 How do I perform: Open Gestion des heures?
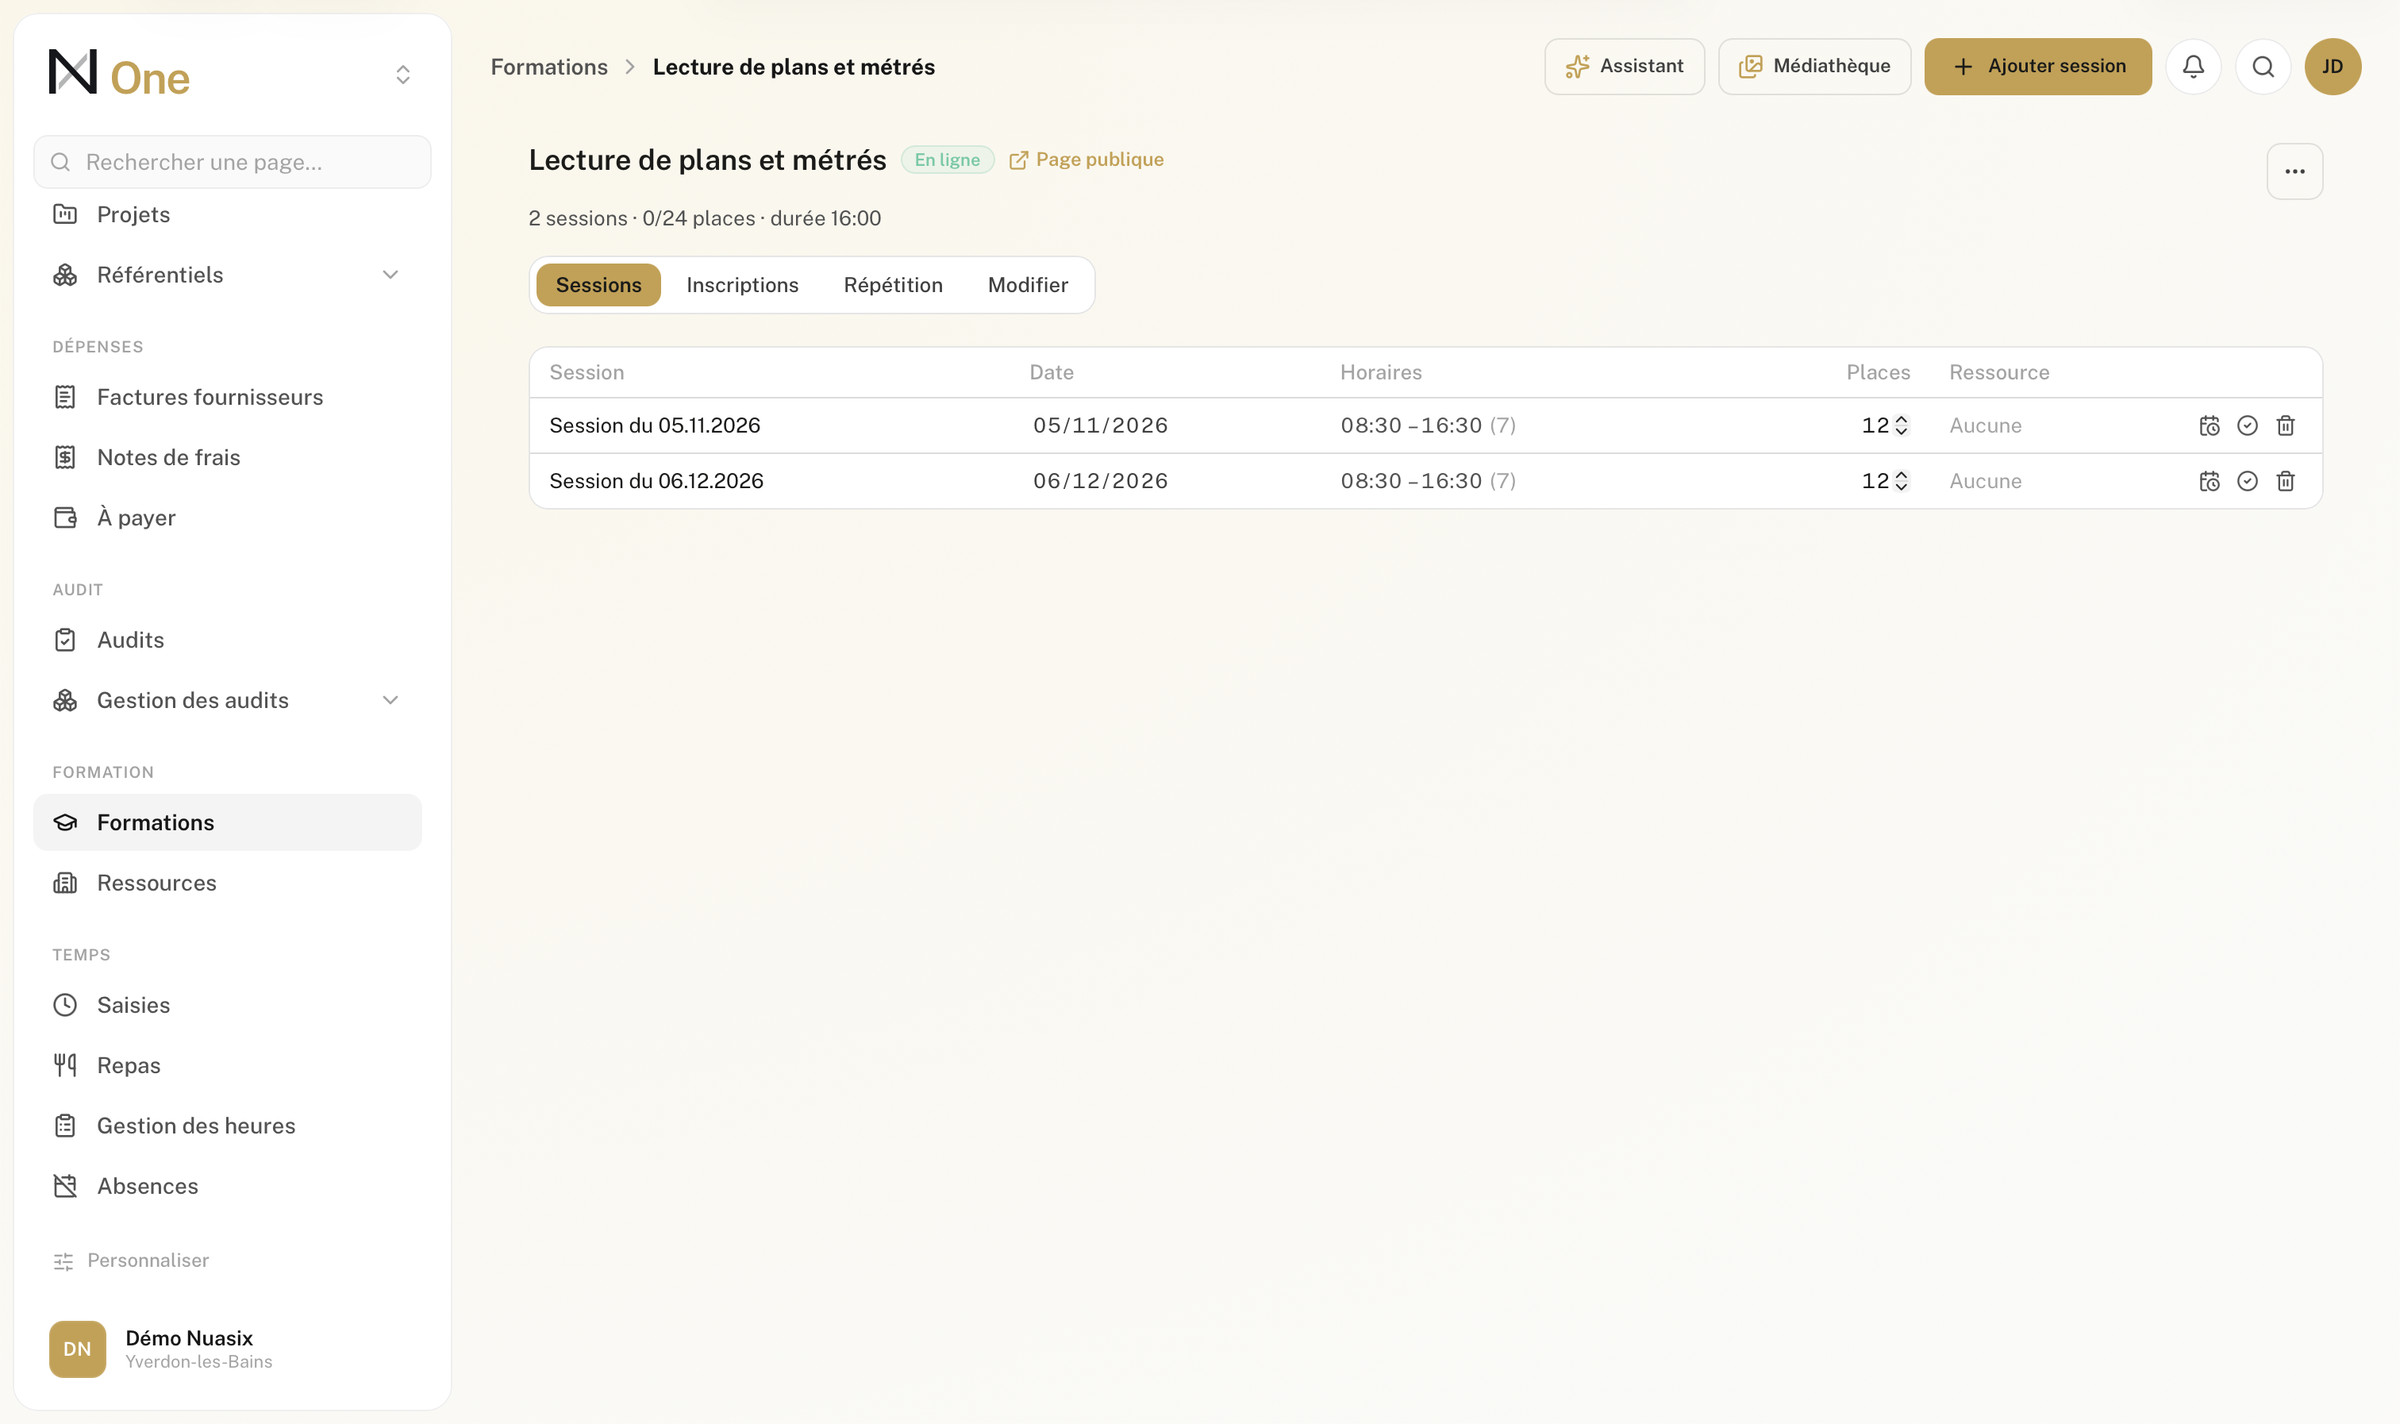(228, 1126)
